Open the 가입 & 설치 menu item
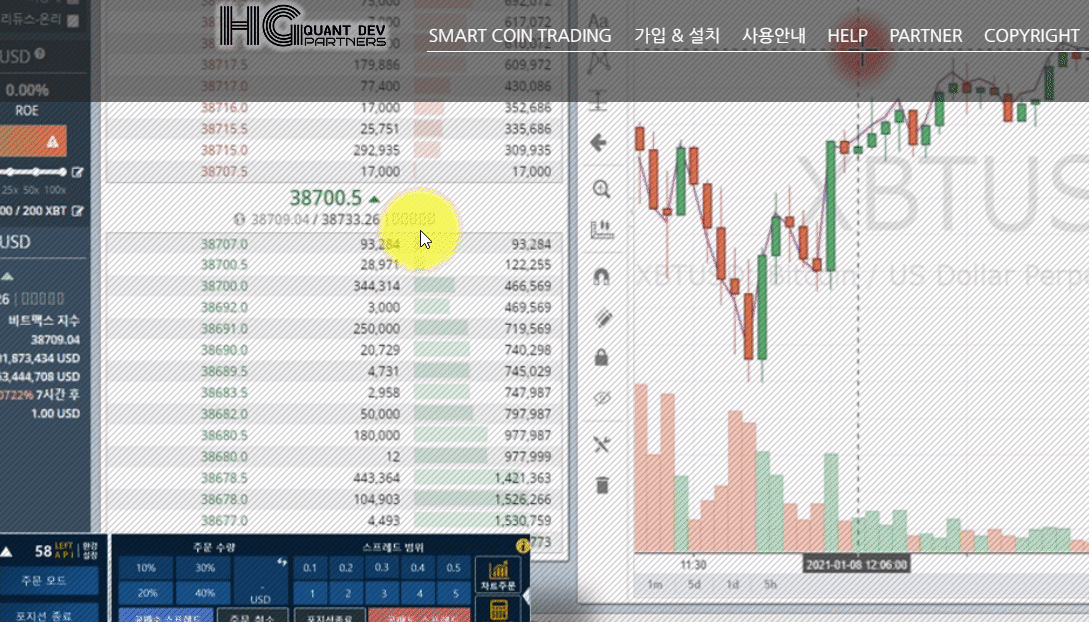 pyautogui.click(x=676, y=35)
